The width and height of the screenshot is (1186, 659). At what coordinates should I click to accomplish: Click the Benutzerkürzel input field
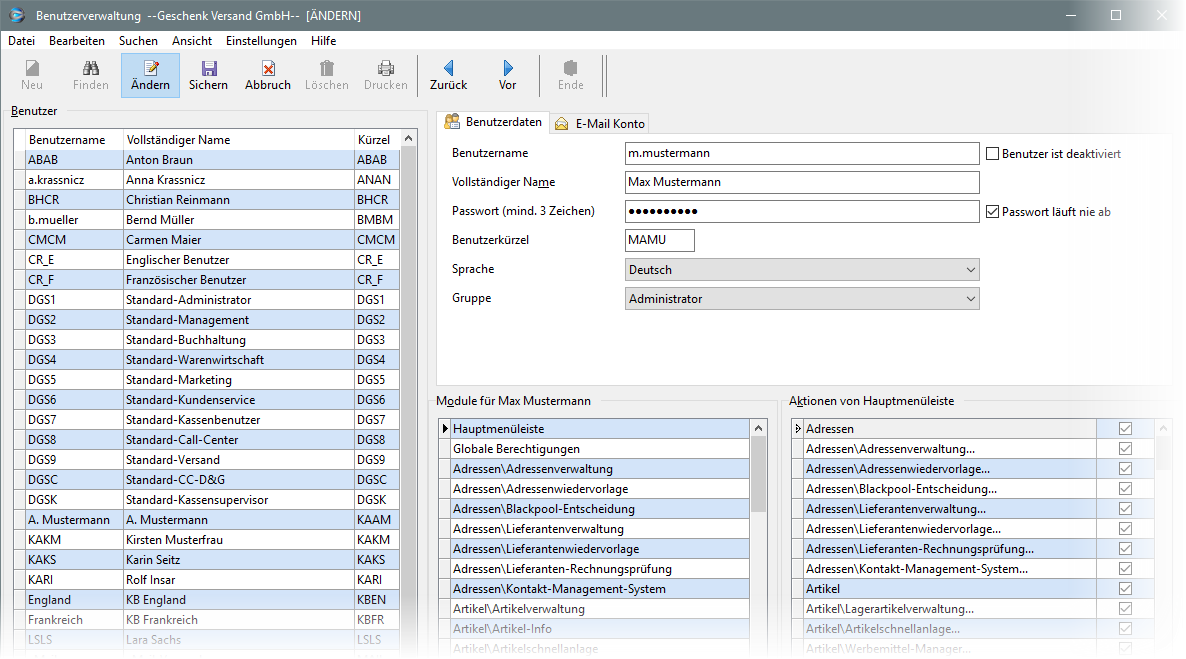[x=659, y=241]
